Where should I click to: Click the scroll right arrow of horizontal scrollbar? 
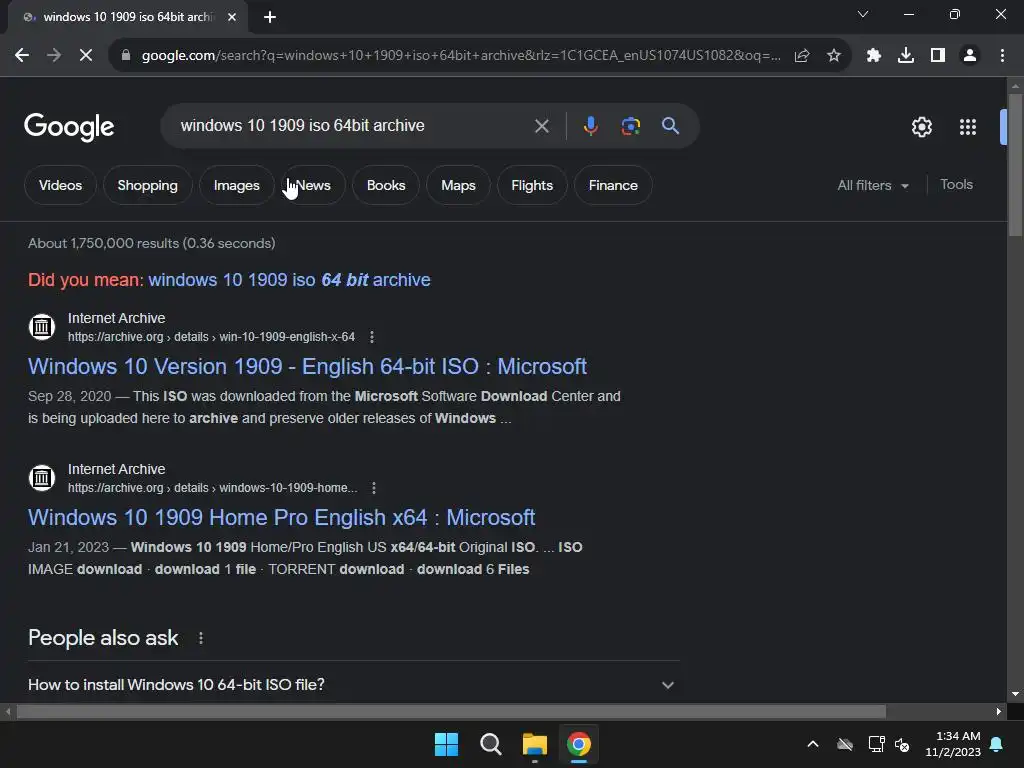click(x=999, y=711)
